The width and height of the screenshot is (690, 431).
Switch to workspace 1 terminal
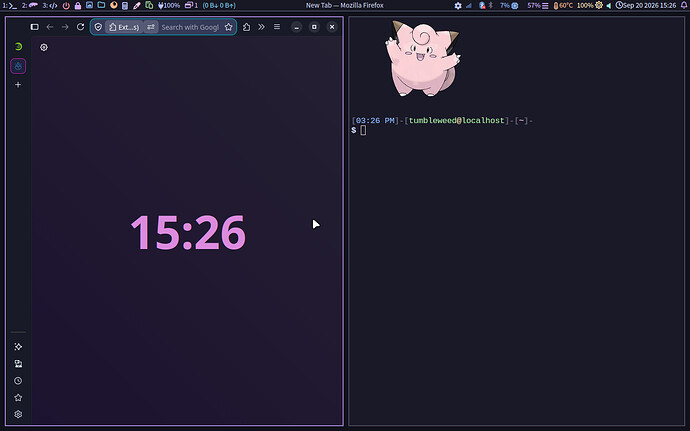(x=10, y=6)
